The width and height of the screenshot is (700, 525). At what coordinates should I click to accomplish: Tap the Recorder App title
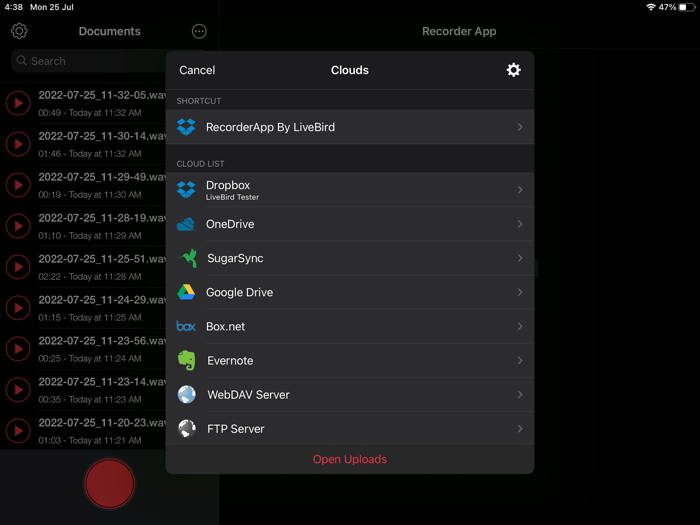[459, 31]
